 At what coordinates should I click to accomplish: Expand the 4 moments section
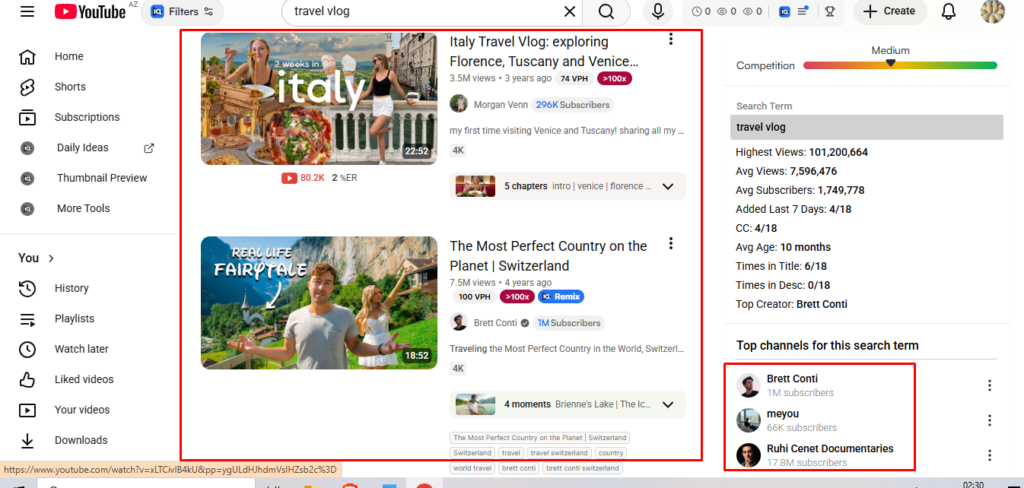[668, 405]
